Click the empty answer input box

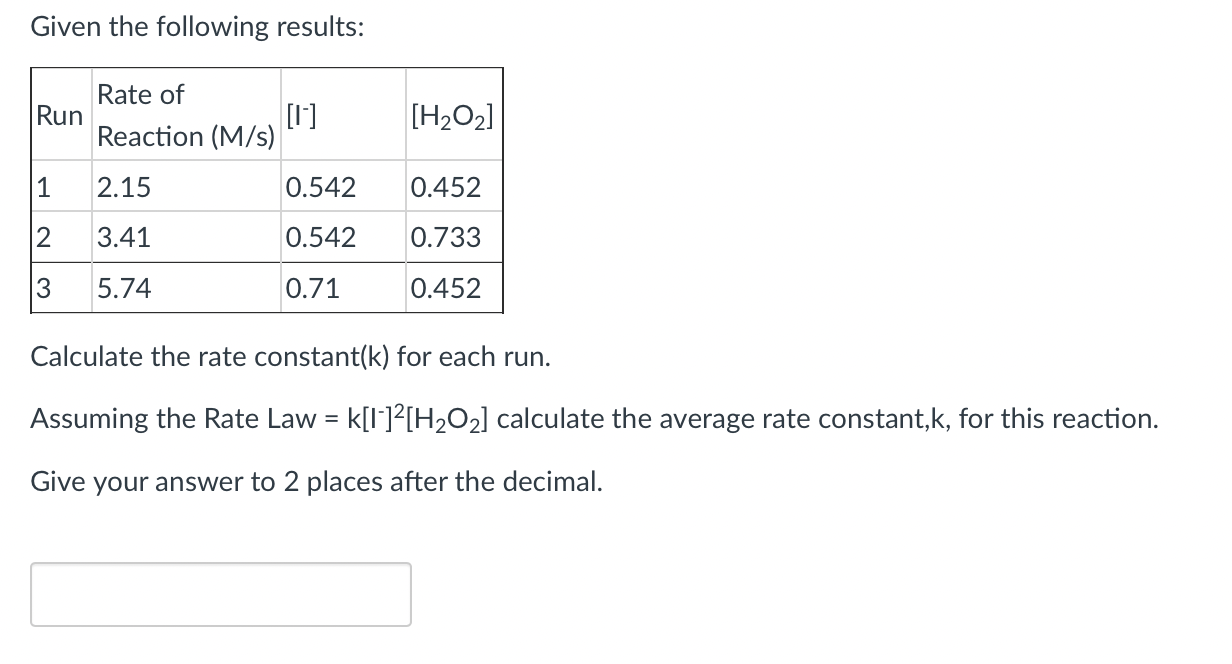click(x=220, y=594)
